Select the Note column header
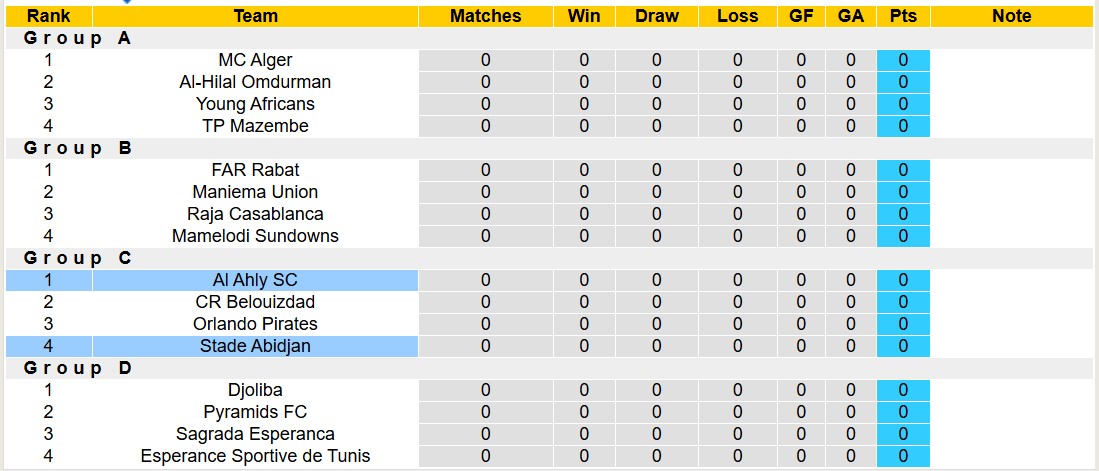 [x=1011, y=16]
